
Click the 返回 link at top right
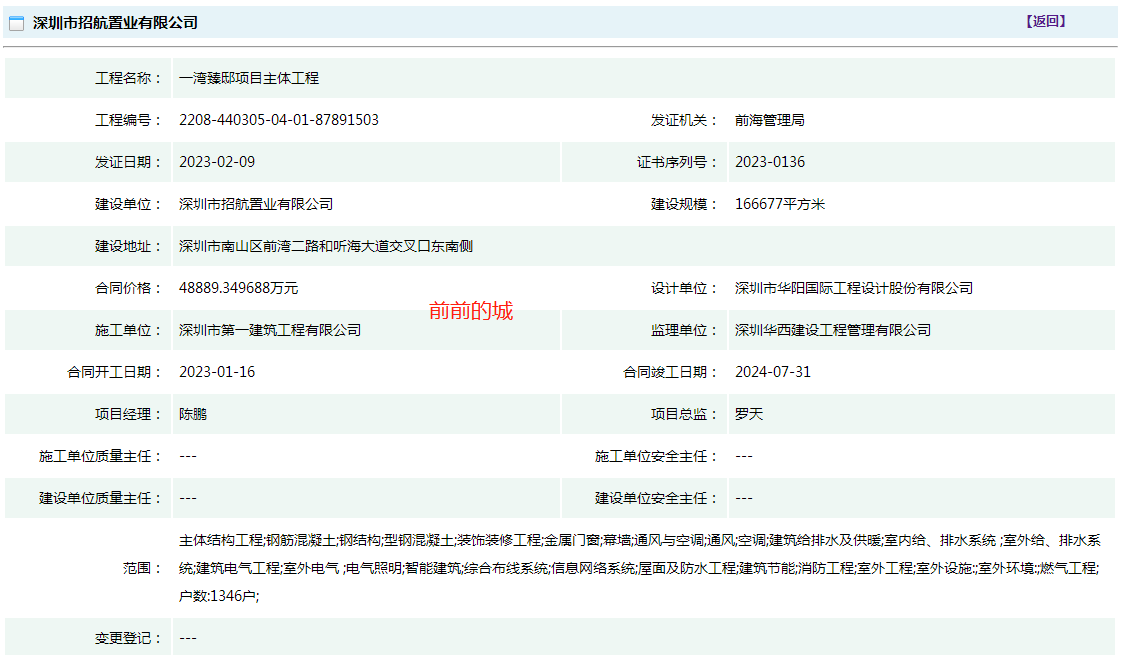(x=1046, y=21)
